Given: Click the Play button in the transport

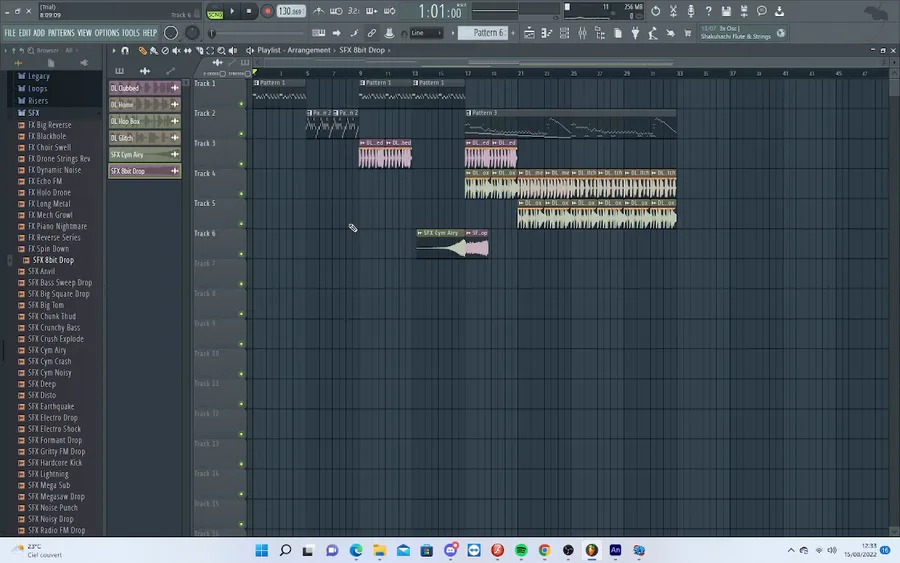Looking at the screenshot, I should point(232,11).
